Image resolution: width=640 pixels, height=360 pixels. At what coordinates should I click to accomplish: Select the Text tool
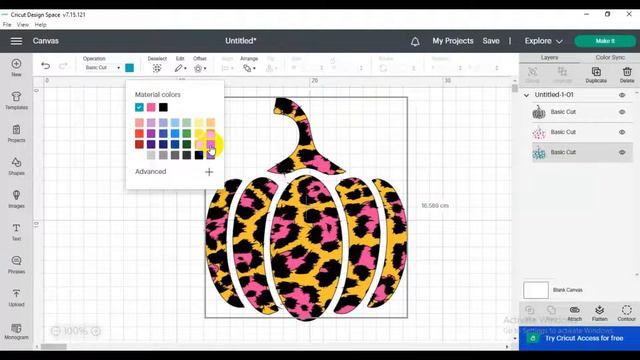coord(16,232)
